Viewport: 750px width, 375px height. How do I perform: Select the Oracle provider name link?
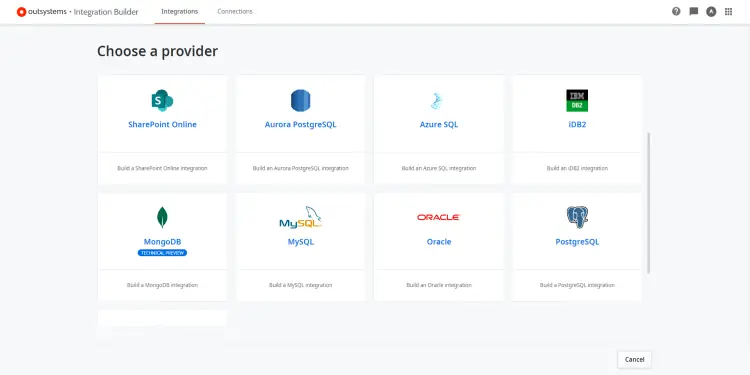pos(439,242)
